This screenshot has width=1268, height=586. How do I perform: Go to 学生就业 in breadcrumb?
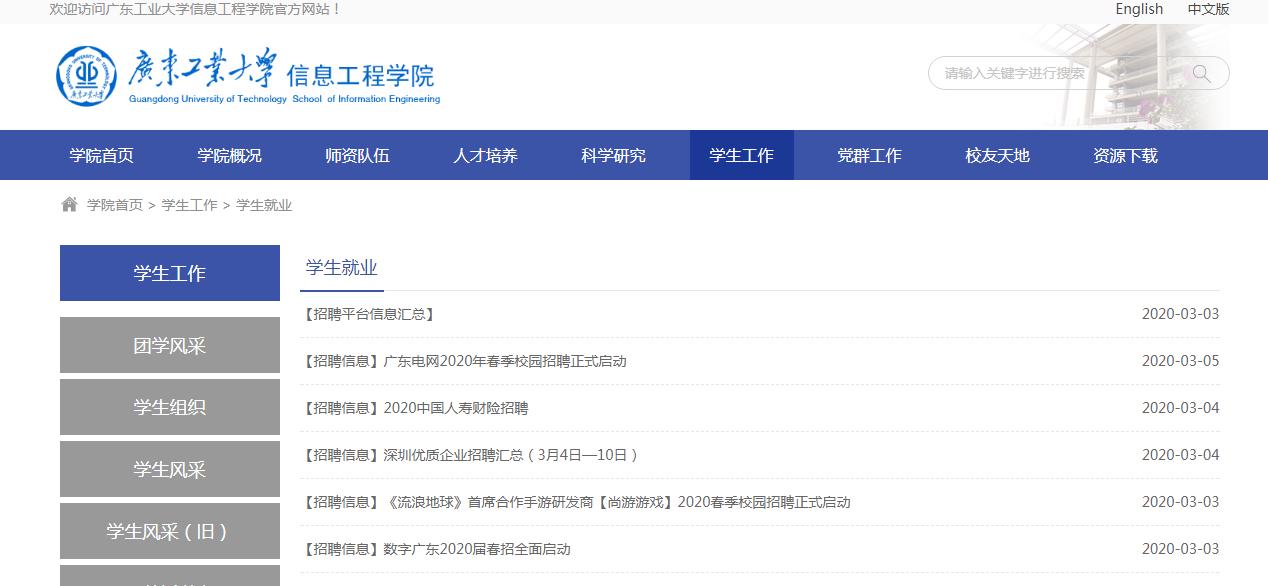(x=264, y=205)
